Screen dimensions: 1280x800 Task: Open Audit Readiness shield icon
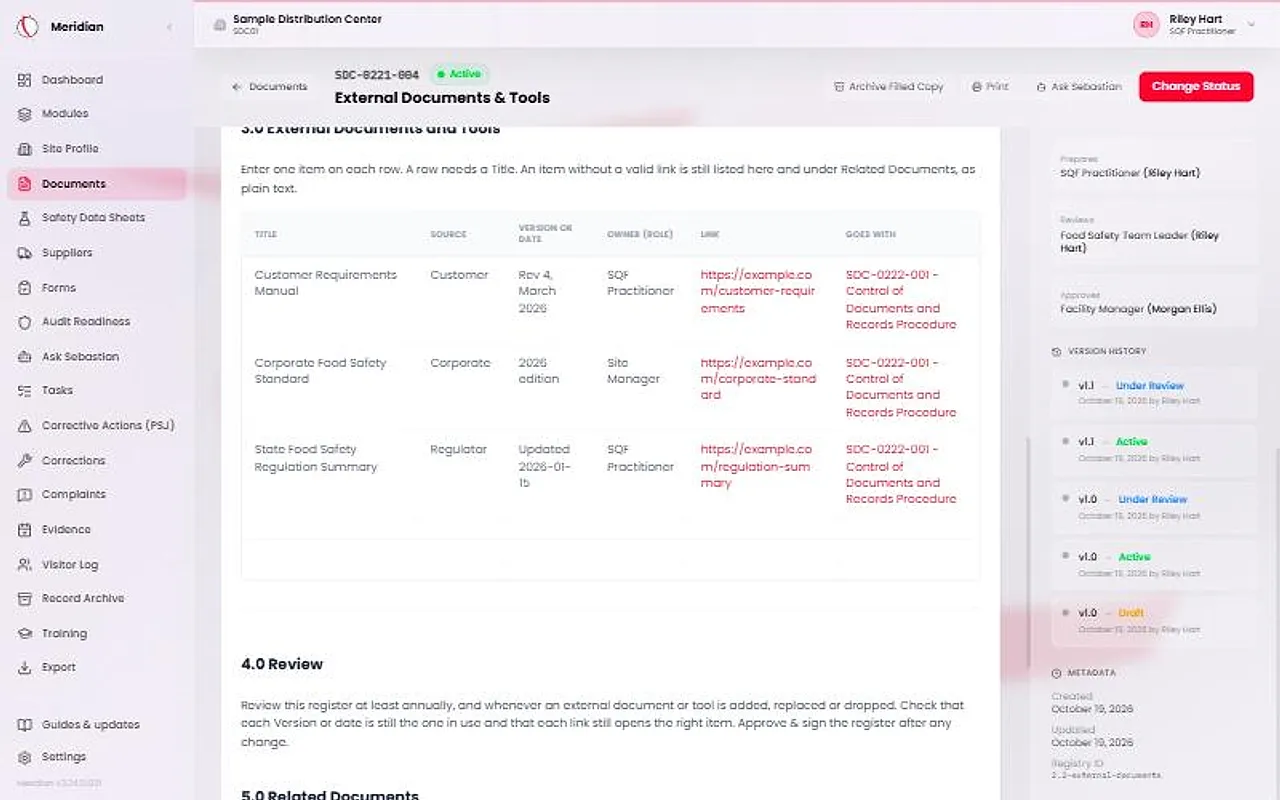(25, 322)
